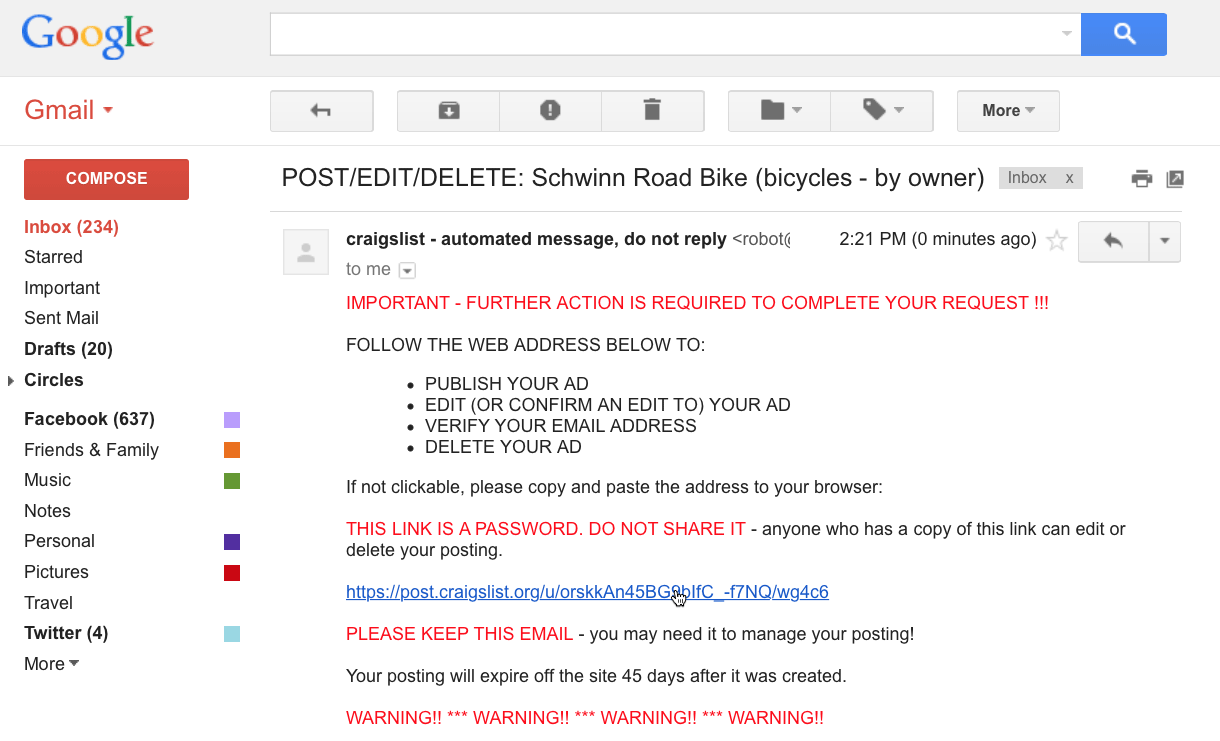Open the More actions dropdown
The image size is (1220, 741).
coord(1008,110)
